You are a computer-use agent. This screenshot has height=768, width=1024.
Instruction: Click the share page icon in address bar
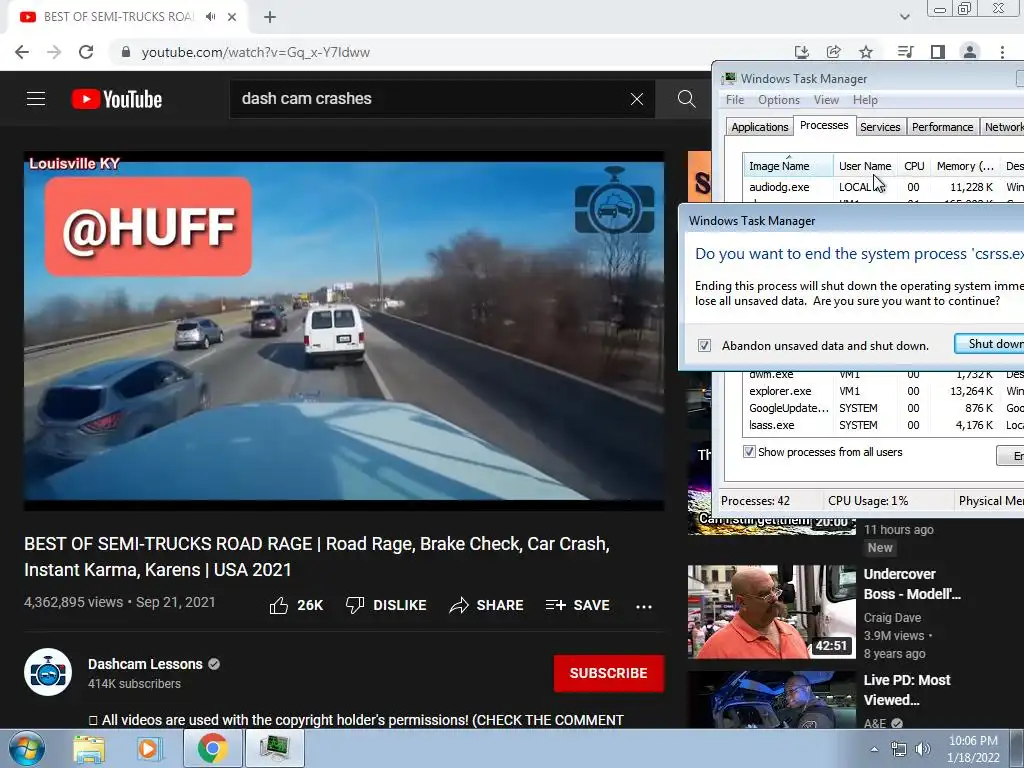(833, 52)
